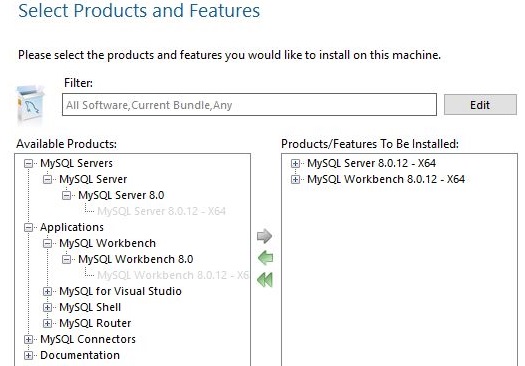Select the MySQL Workbench 8.0 item

[x=136, y=260]
